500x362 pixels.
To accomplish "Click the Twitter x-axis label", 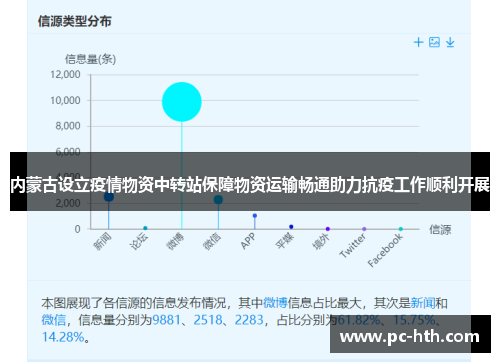I will (353, 245).
